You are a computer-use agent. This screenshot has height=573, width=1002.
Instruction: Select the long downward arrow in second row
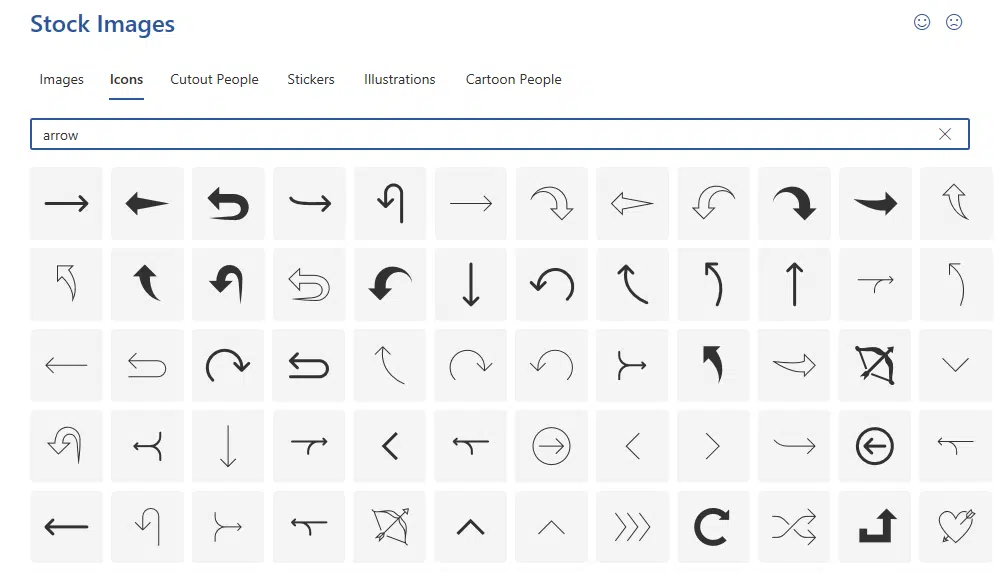coord(471,284)
